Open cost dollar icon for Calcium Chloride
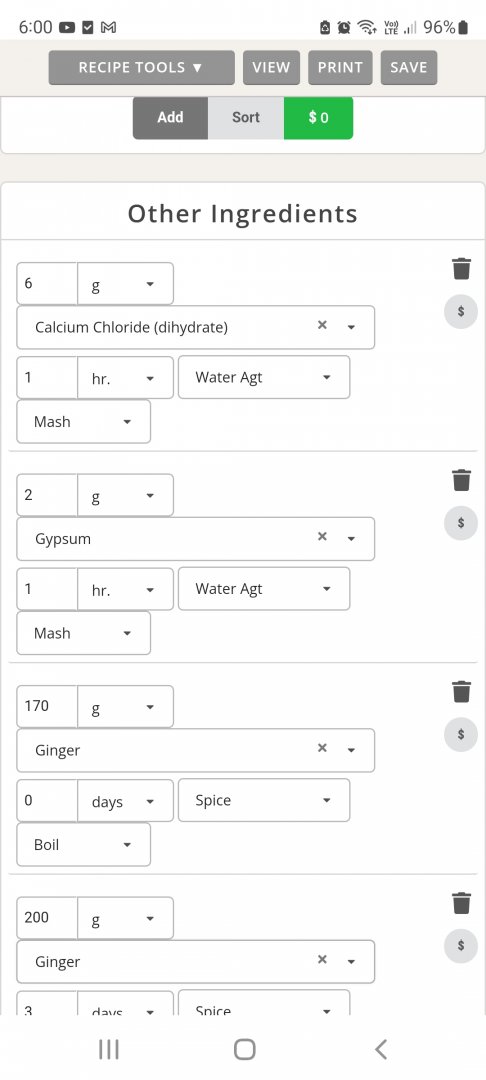The width and height of the screenshot is (486, 1080). point(461,311)
